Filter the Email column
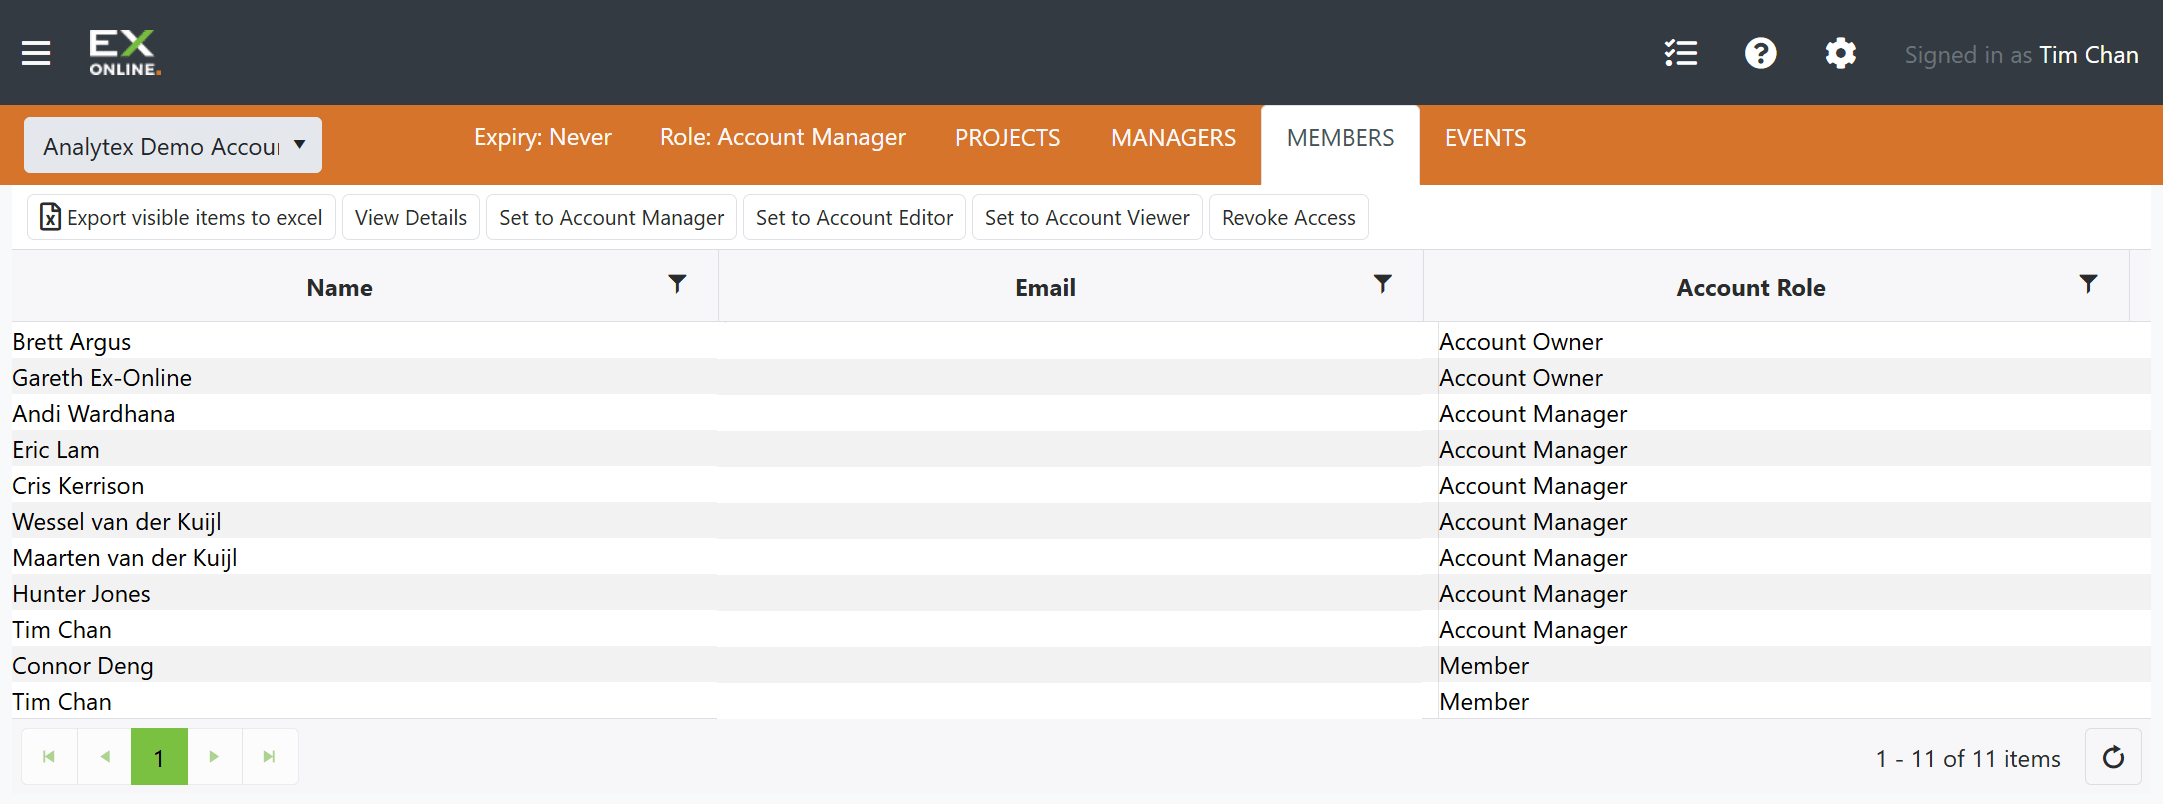2163x804 pixels. (1383, 285)
